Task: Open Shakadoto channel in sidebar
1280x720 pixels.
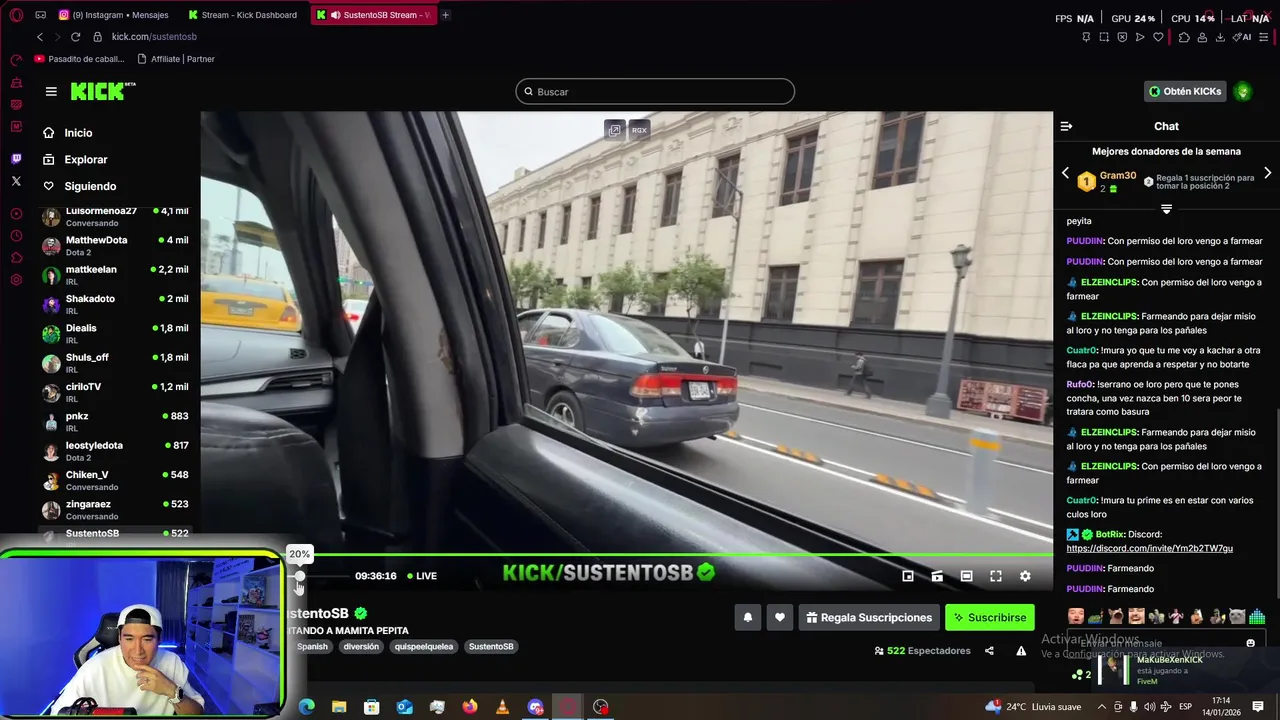Action: [115, 304]
